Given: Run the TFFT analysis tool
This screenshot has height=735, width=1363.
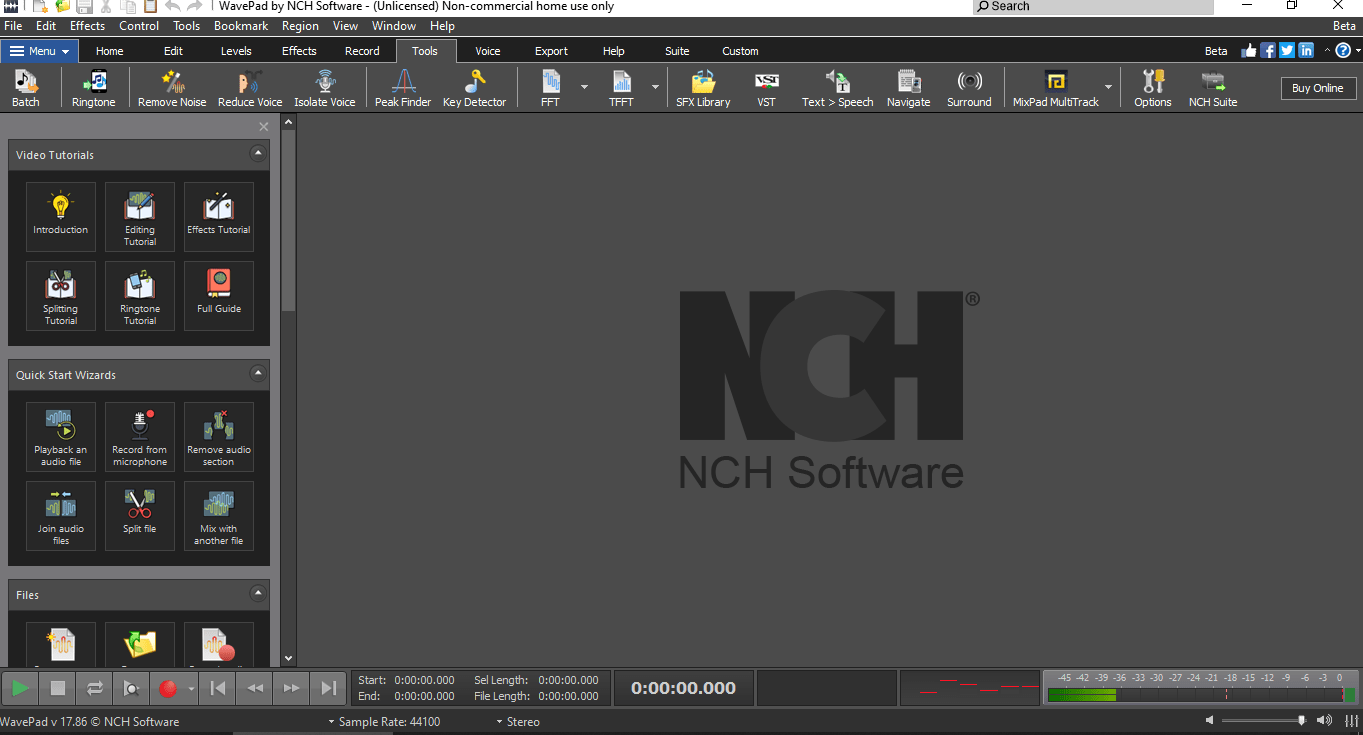Looking at the screenshot, I should (x=621, y=89).
